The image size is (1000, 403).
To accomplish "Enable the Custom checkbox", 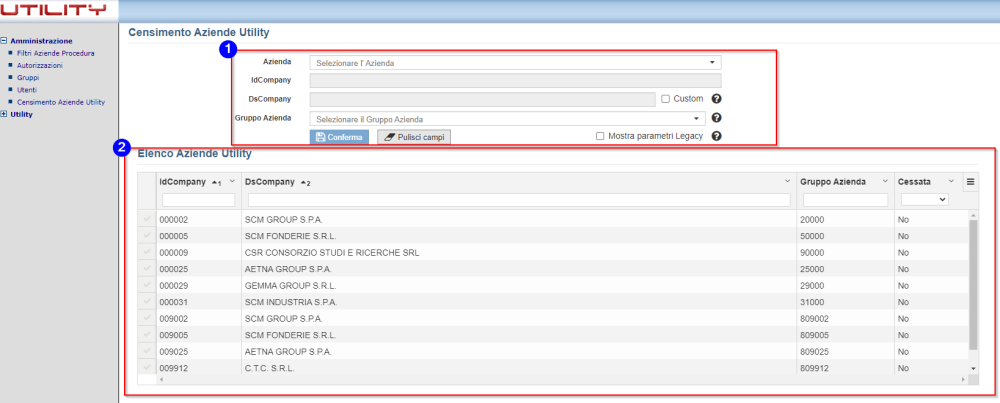I will tap(665, 99).
